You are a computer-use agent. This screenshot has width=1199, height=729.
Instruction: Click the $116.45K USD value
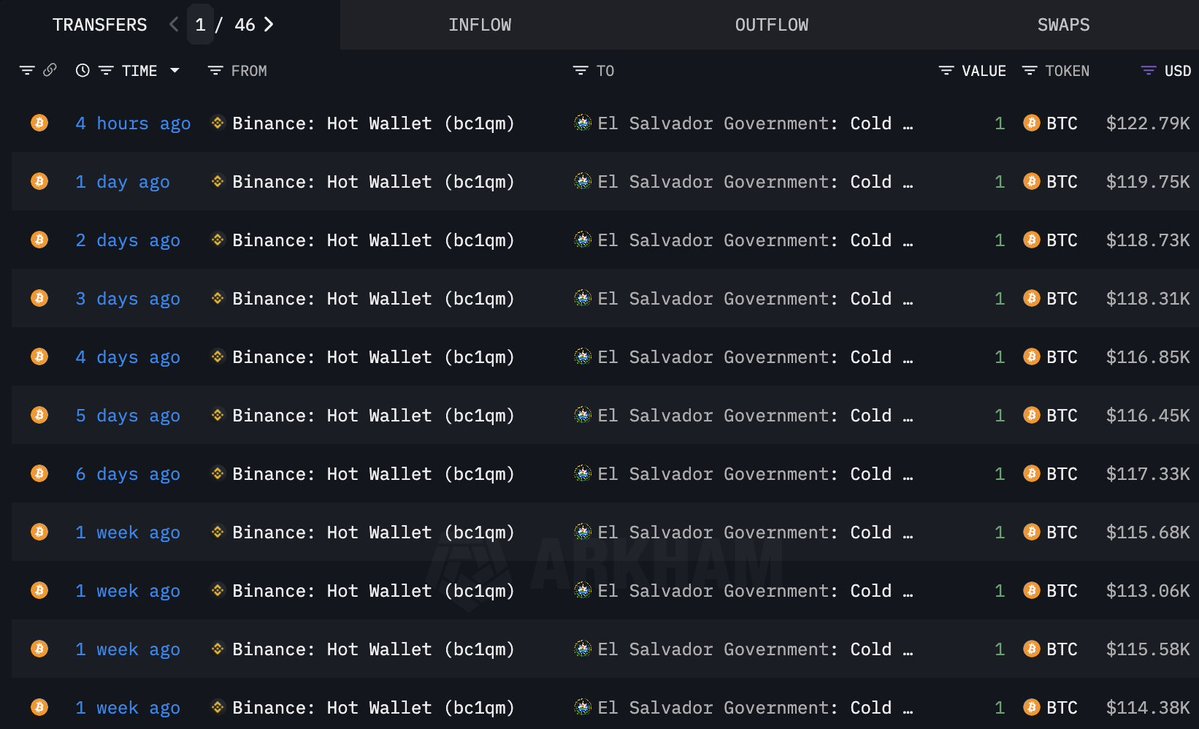click(1148, 415)
